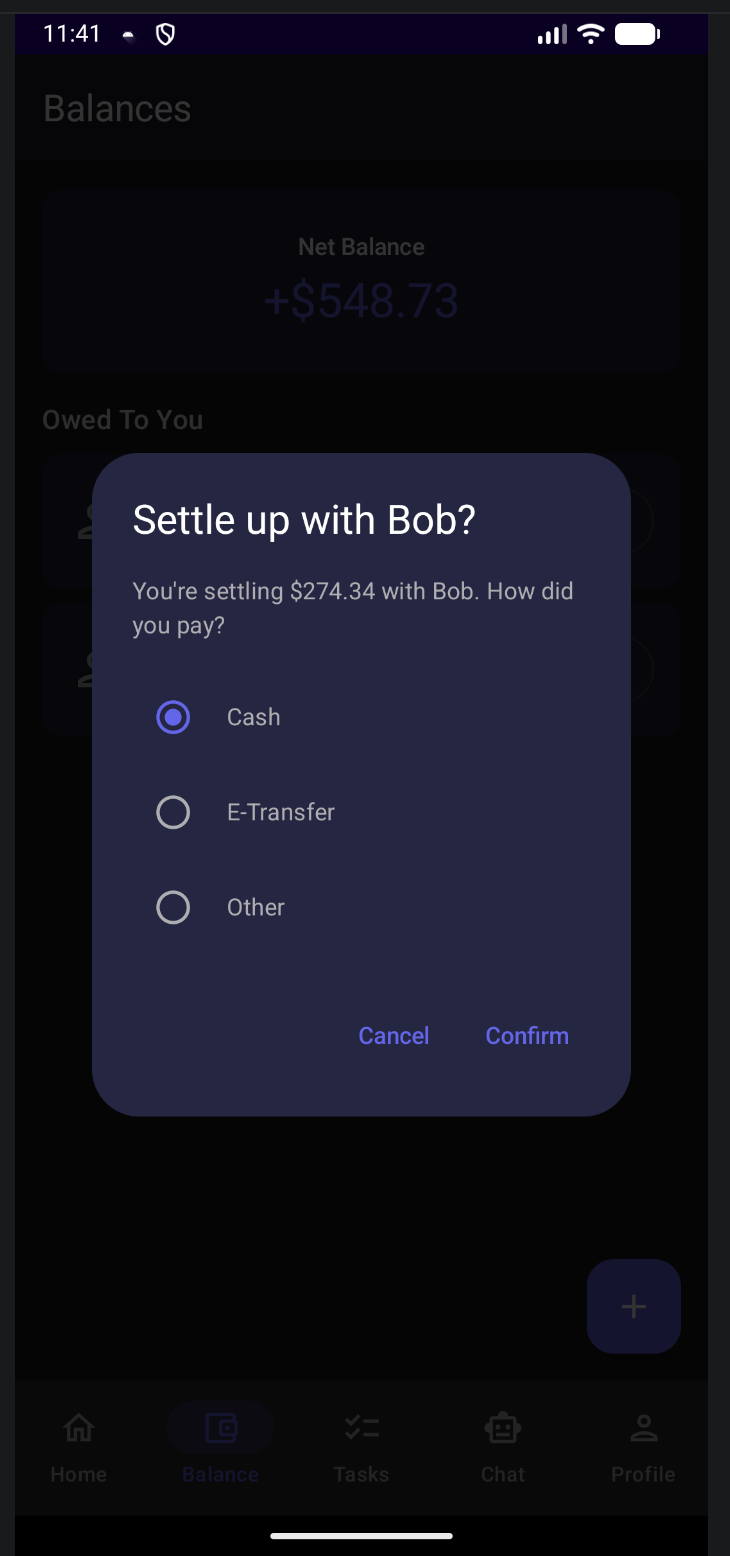Select the Other payment radio button
Screen dimensions: 730x1556
173,907
